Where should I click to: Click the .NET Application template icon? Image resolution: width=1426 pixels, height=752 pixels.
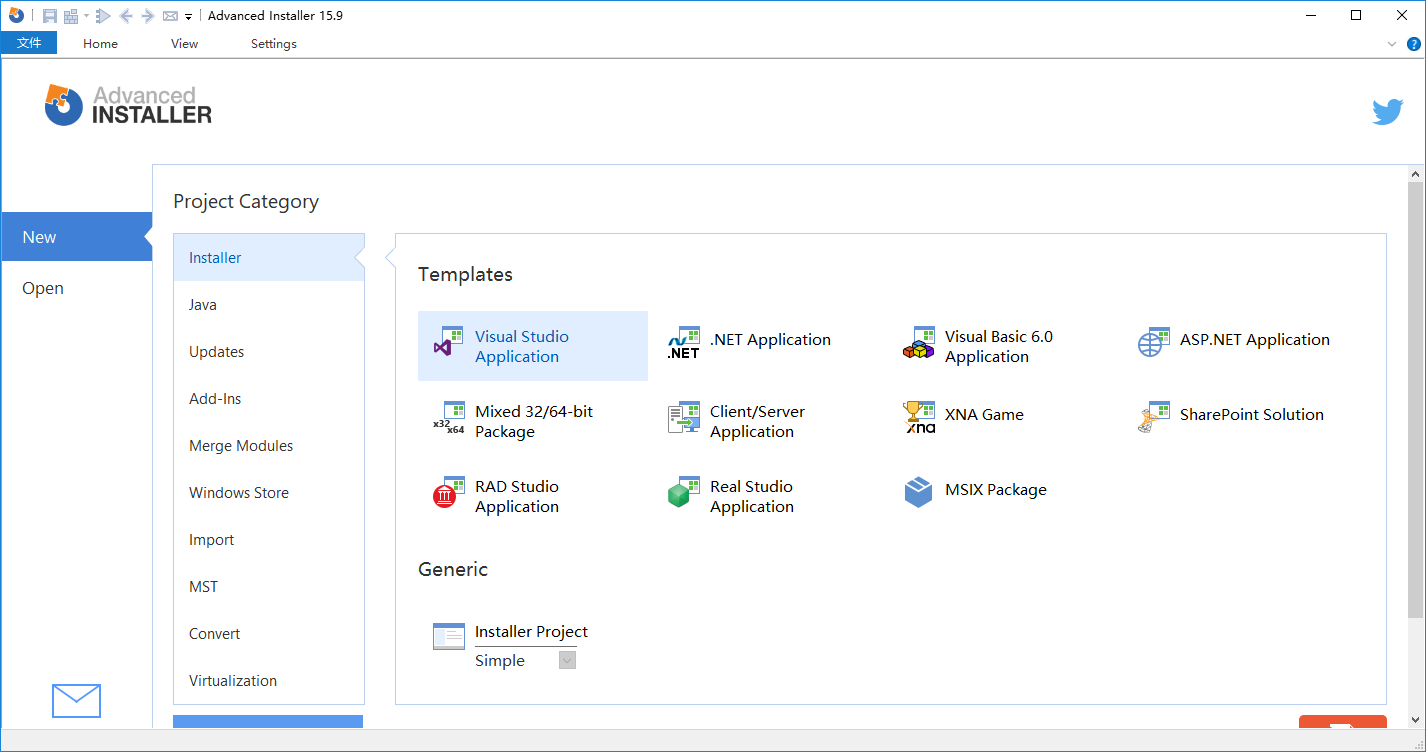(x=684, y=342)
